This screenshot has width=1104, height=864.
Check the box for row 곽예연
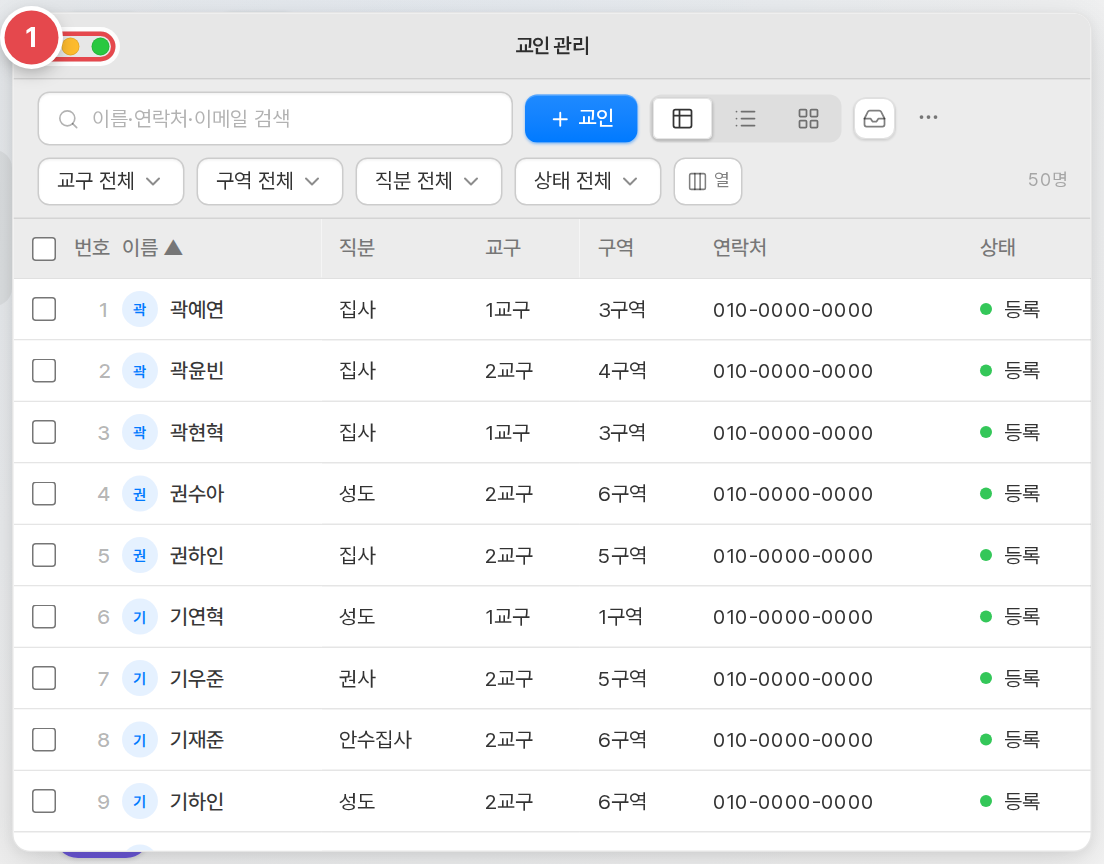point(44,309)
